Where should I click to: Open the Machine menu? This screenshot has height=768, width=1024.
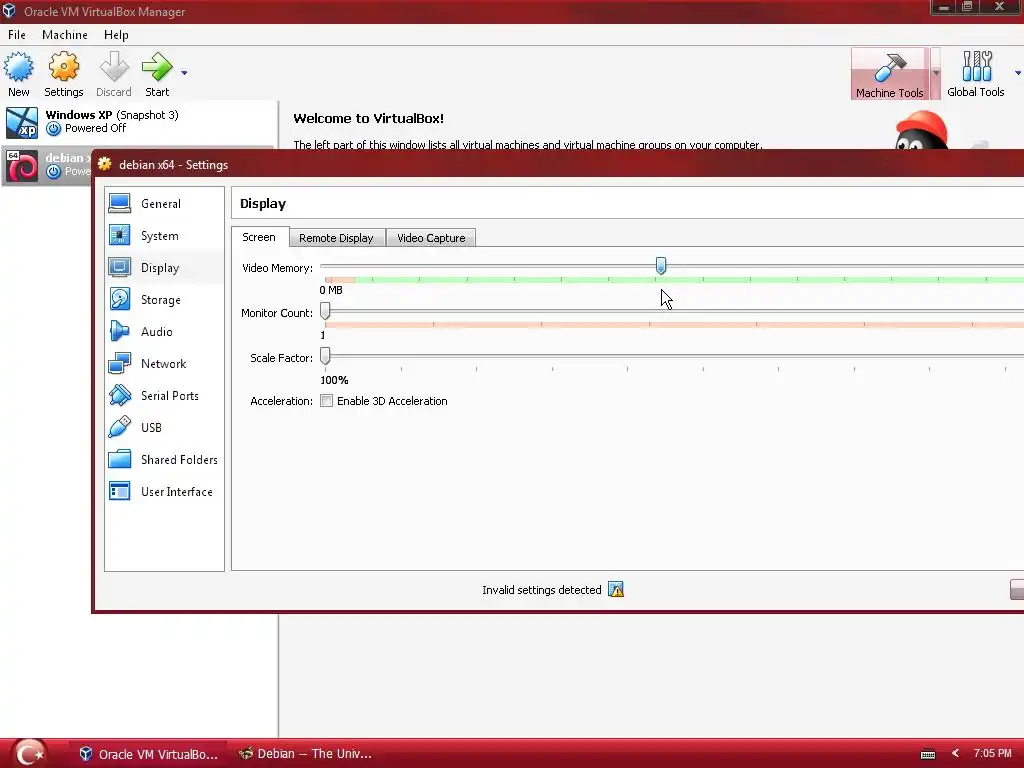[x=65, y=35]
